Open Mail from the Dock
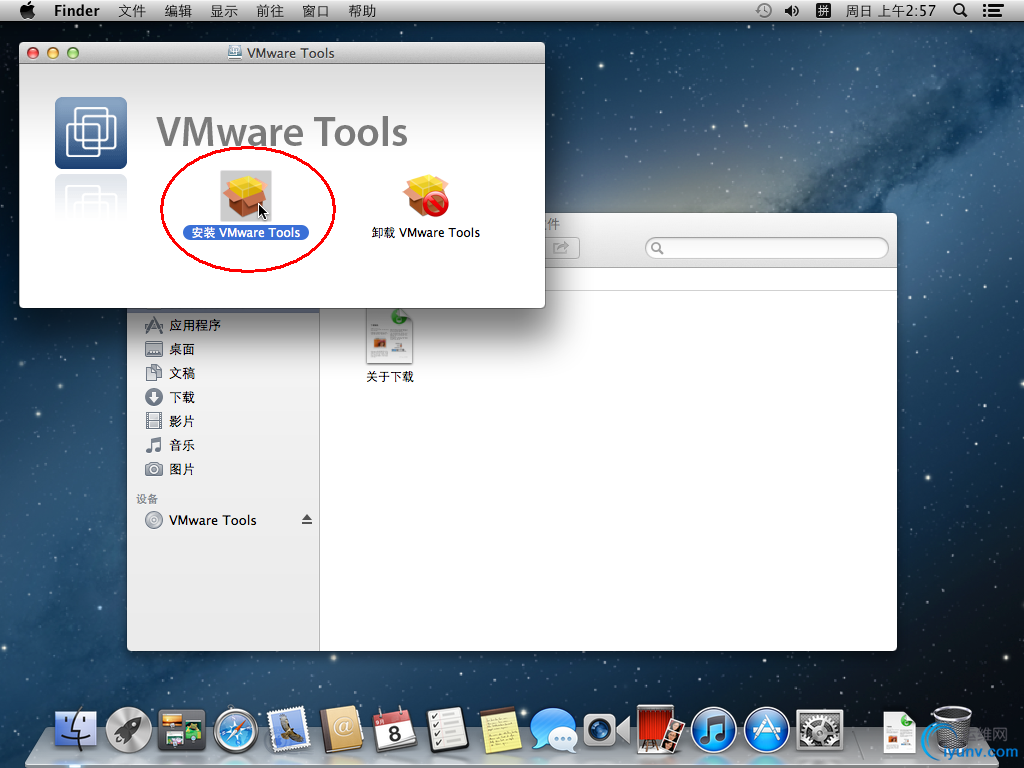This screenshot has height=768, width=1024. tap(288, 729)
